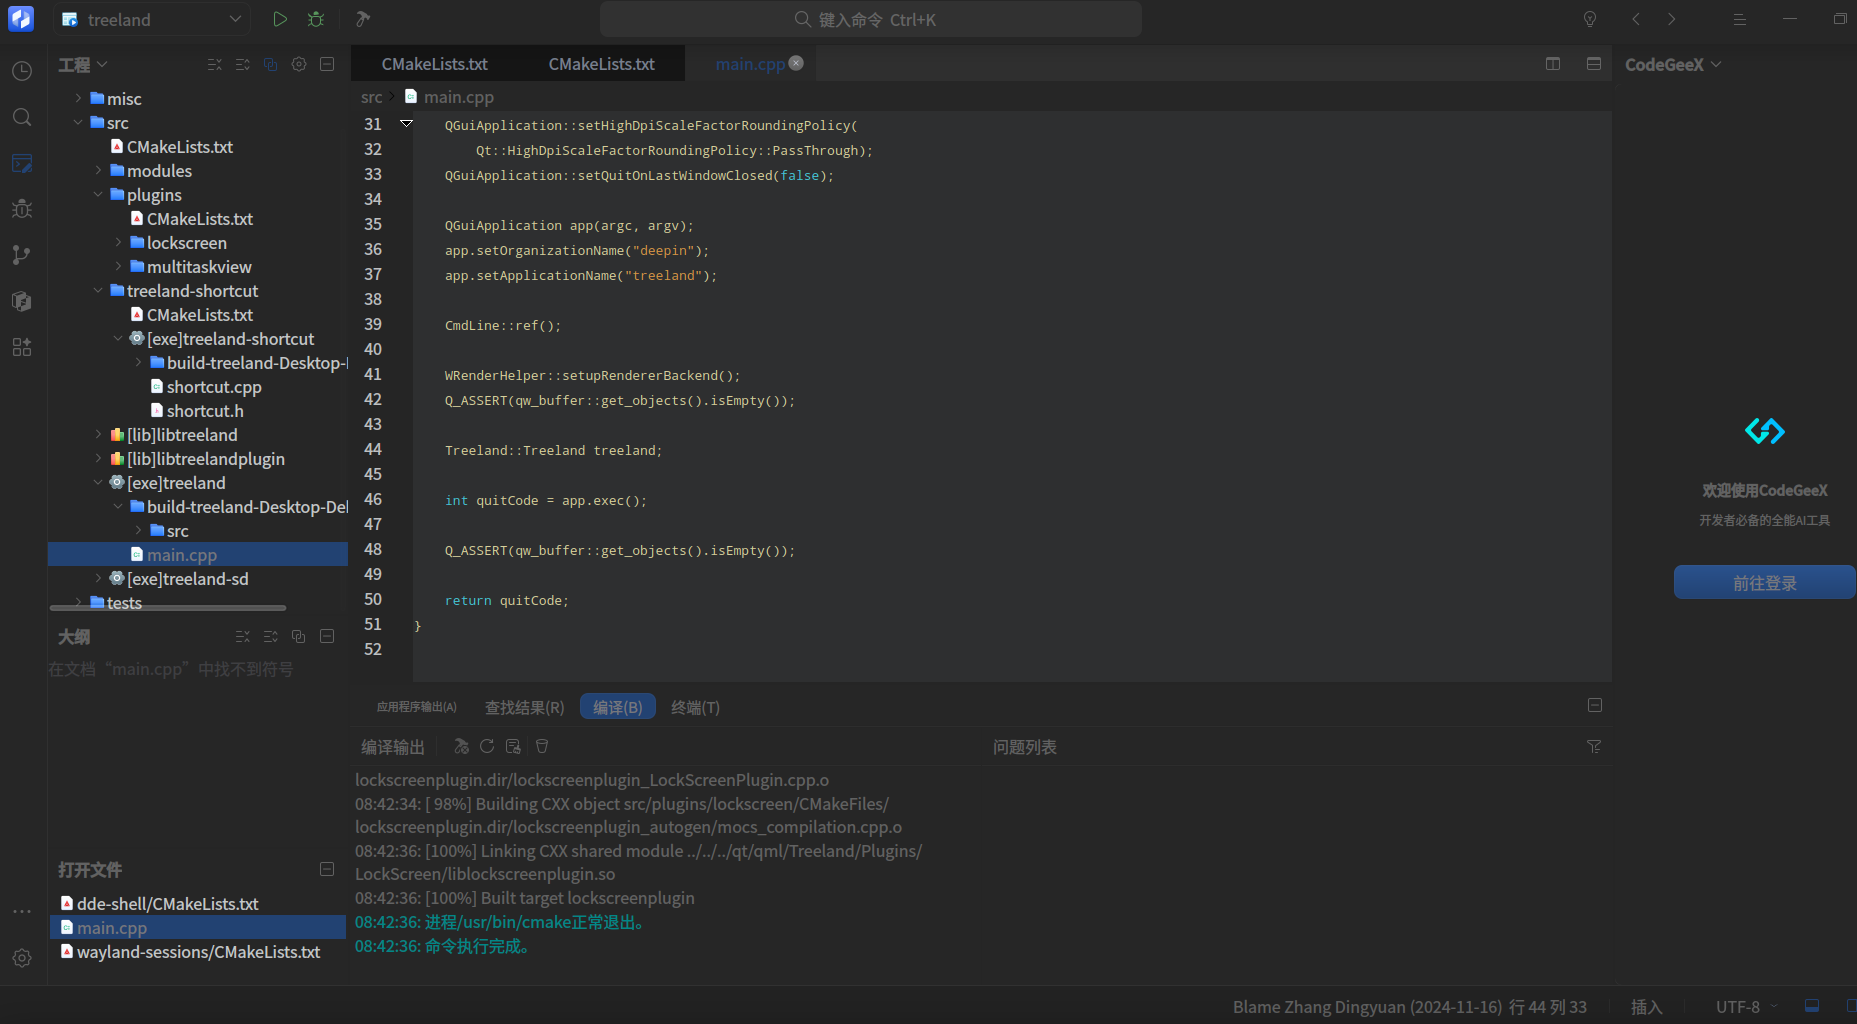Open recent files clock icon in sidebar
The image size is (1857, 1024).
click(22, 71)
